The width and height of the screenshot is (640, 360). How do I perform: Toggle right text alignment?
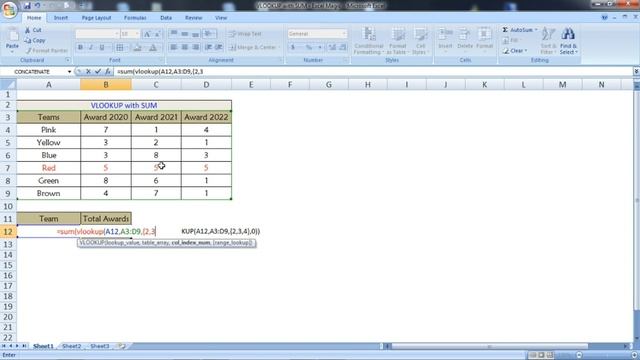(196, 47)
